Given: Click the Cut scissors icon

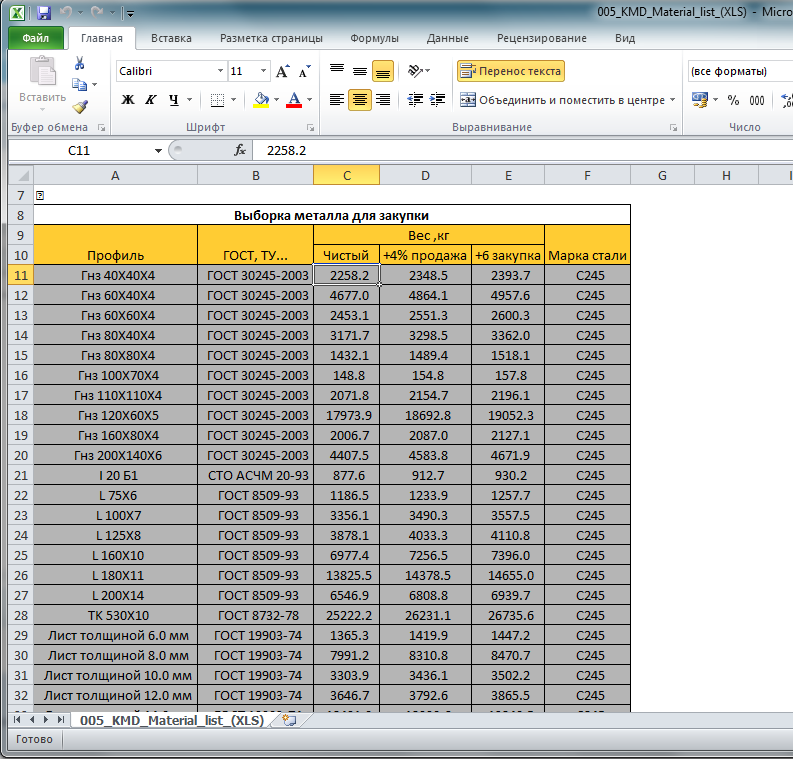Looking at the screenshot, I should [x=80, y=64].
